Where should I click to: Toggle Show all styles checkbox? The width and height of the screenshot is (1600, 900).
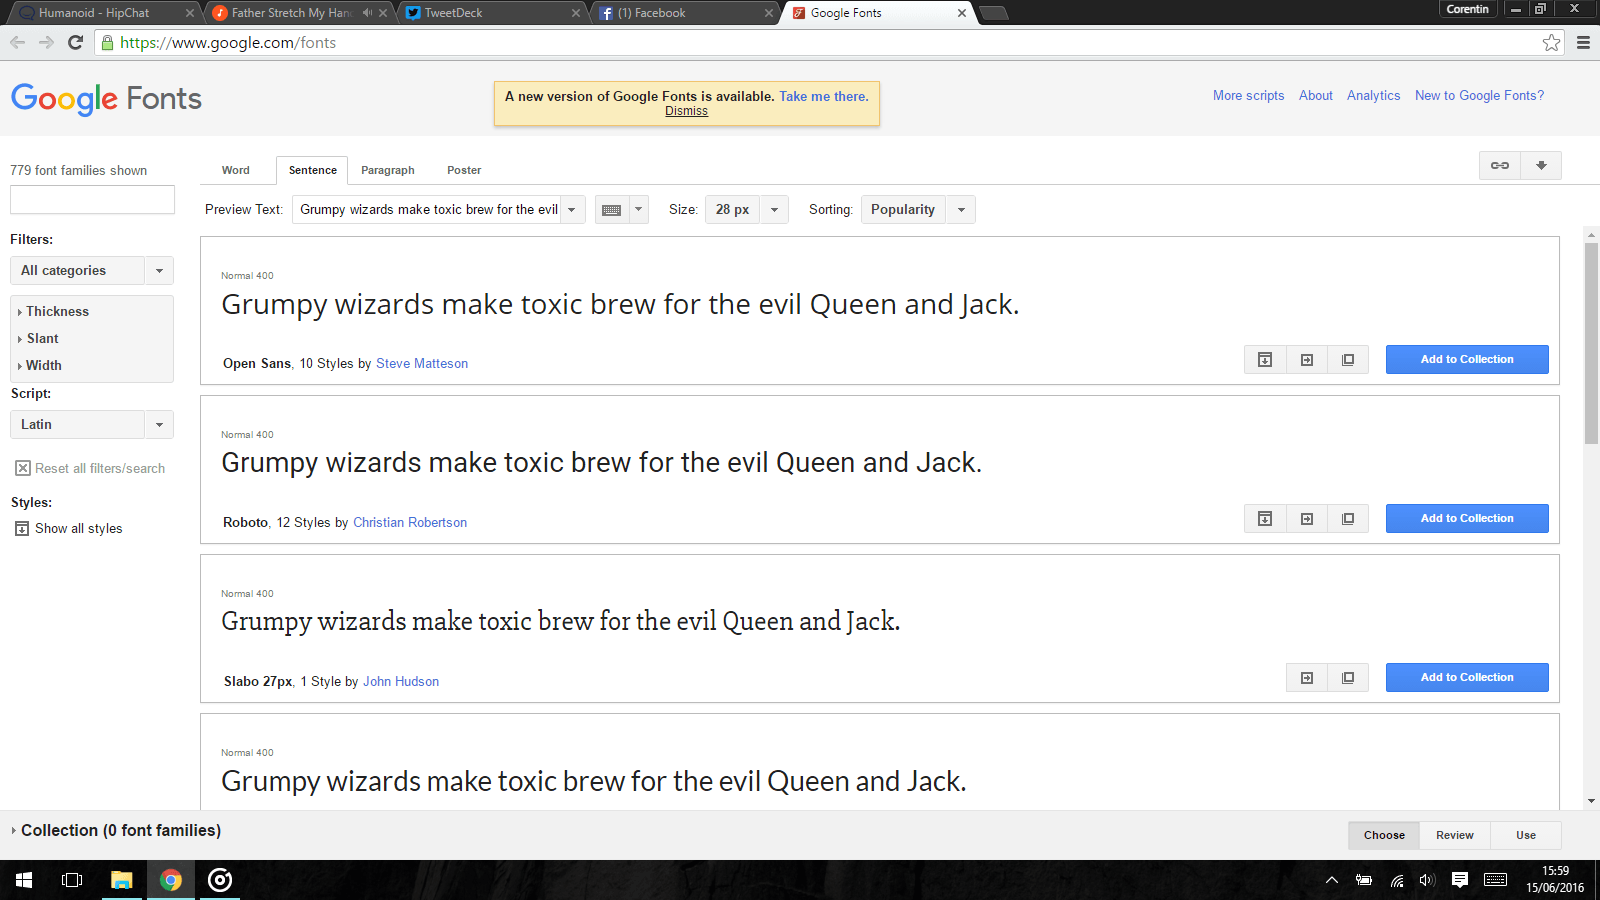(x=22, y=529)
